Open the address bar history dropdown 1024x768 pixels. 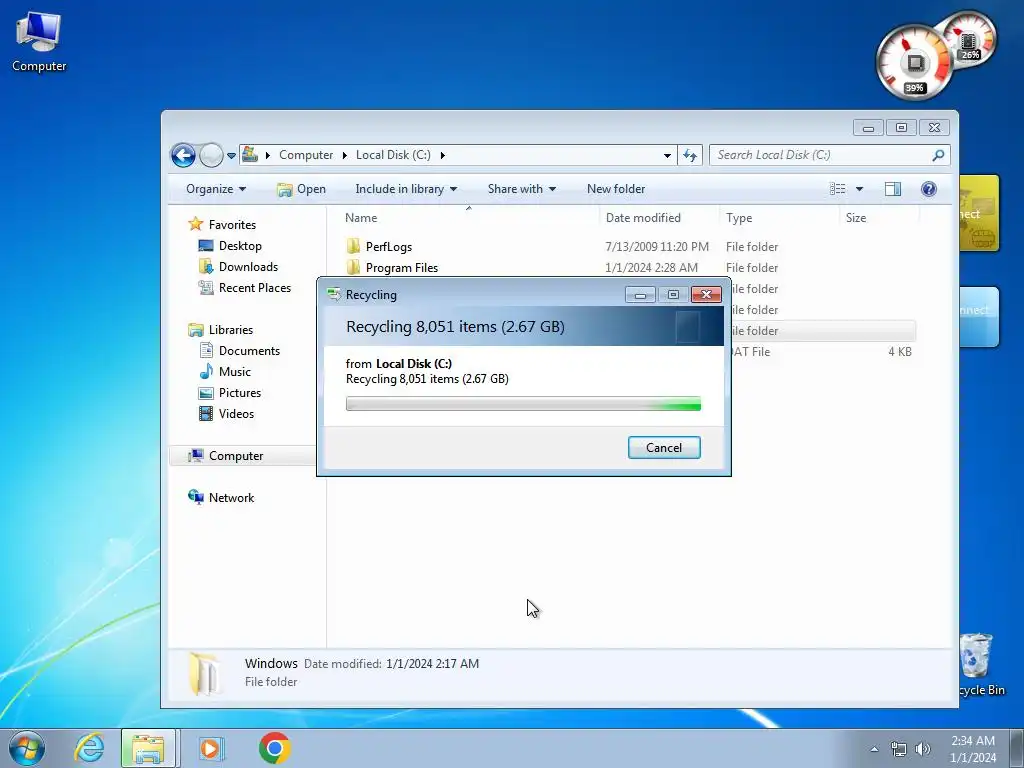[x=667, y=155]
